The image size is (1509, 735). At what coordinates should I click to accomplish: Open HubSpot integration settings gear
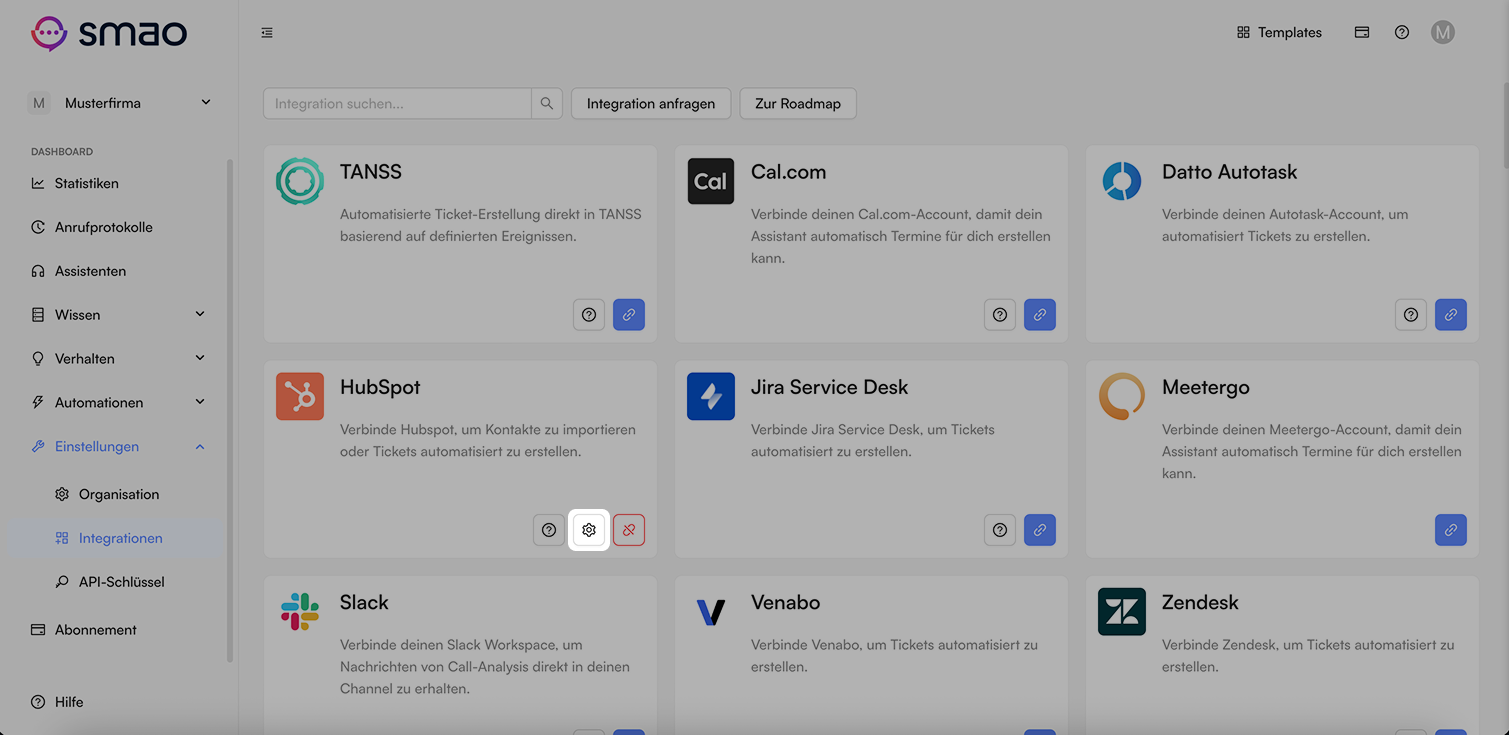point(589,530)
